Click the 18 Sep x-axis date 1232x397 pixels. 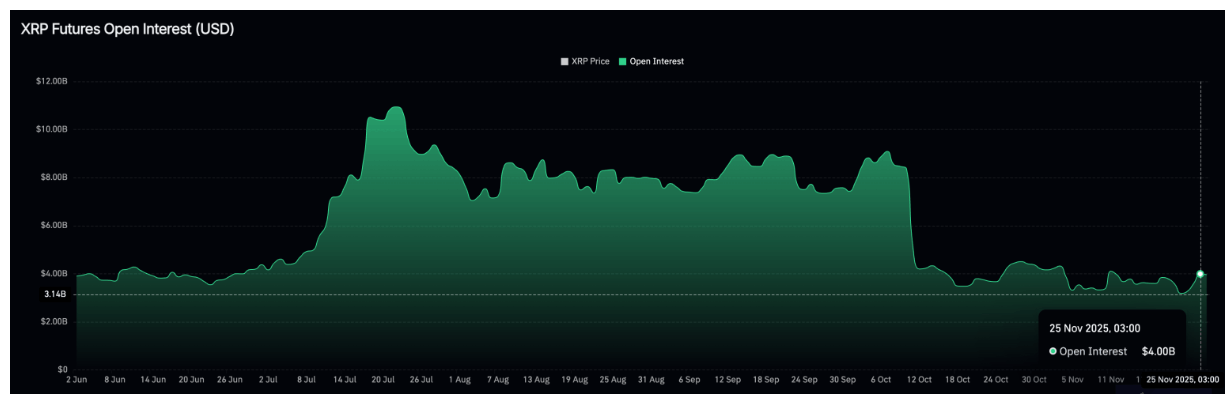click(x=765, y=380)
